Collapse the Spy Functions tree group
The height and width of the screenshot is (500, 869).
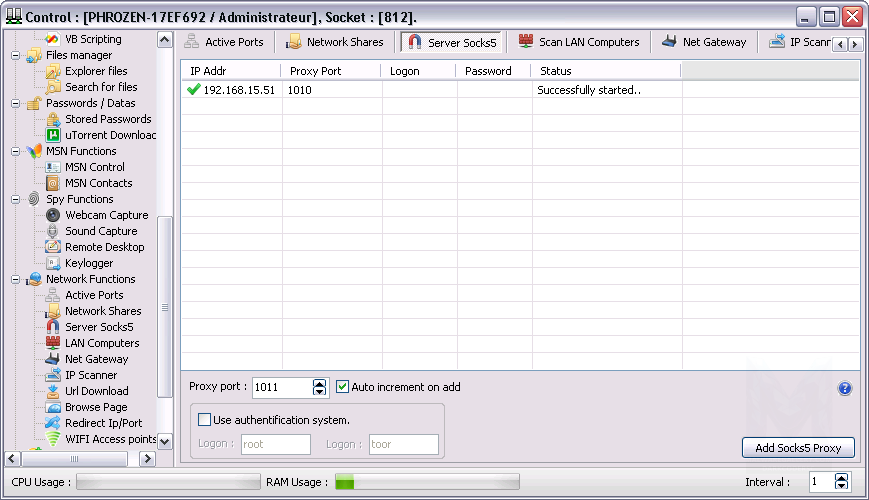pos(16,199)
